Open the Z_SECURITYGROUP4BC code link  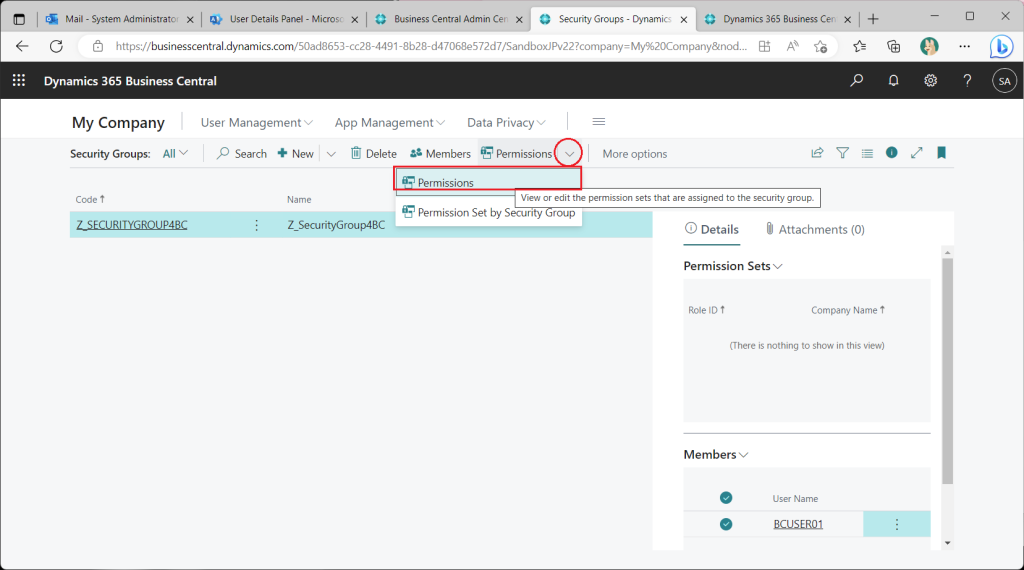point(132,225)
